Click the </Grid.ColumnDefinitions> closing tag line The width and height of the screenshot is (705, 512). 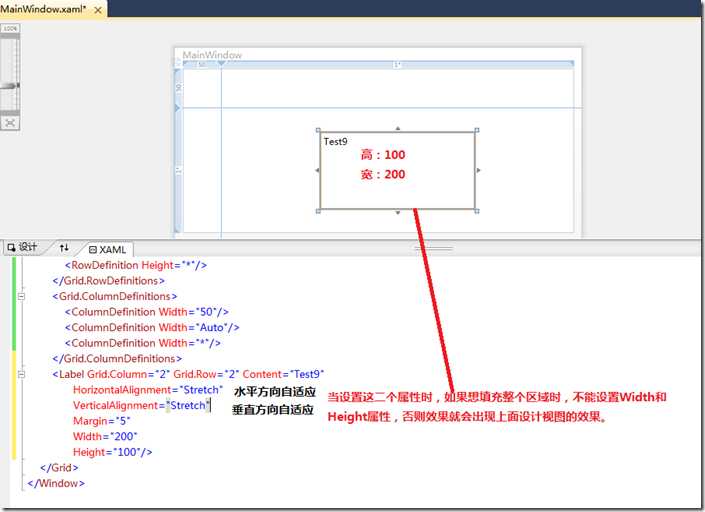(117, 359)
